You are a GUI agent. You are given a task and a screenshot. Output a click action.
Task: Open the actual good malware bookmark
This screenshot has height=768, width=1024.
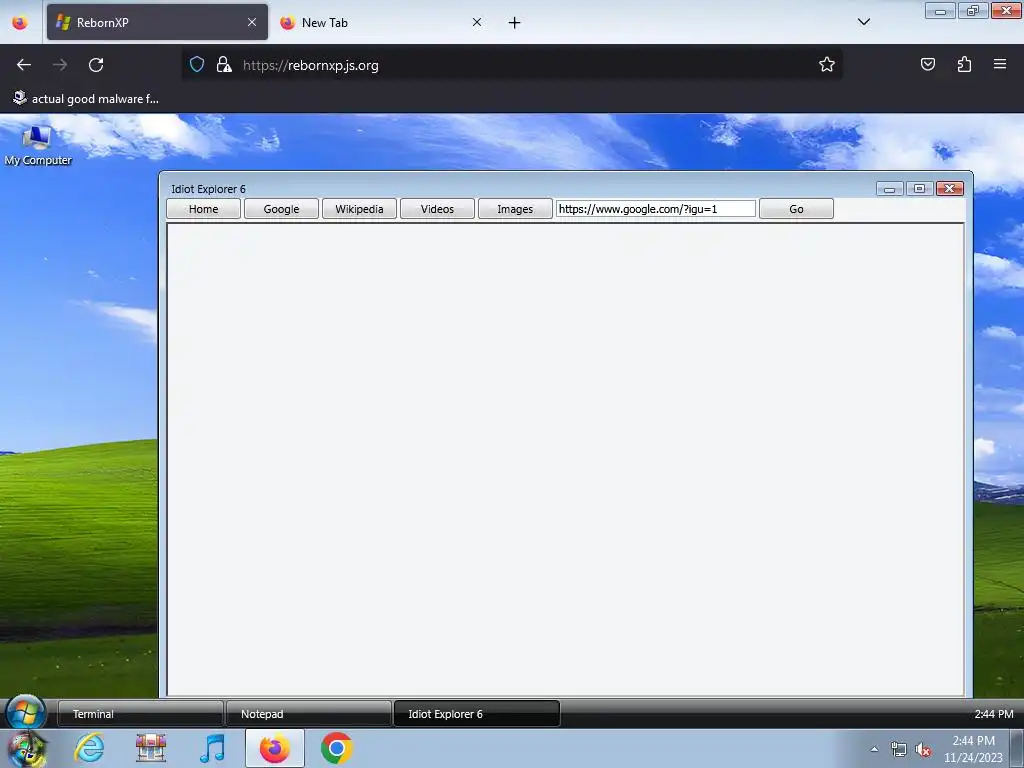(x=86, y=99)
